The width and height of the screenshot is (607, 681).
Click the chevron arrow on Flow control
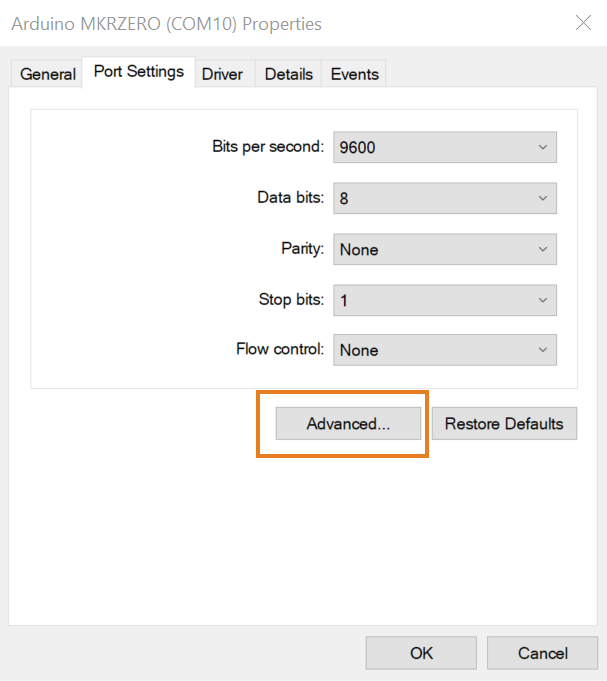coord(543,350)
